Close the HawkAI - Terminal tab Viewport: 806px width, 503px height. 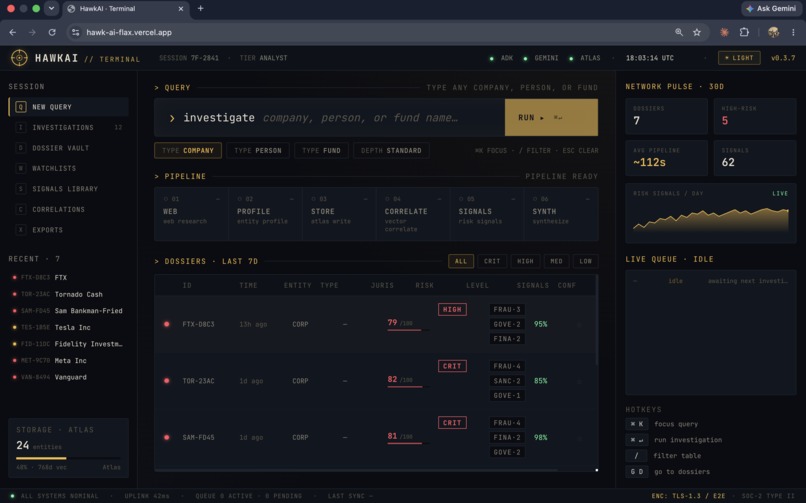pyautogui.click(x=180, y=9)
